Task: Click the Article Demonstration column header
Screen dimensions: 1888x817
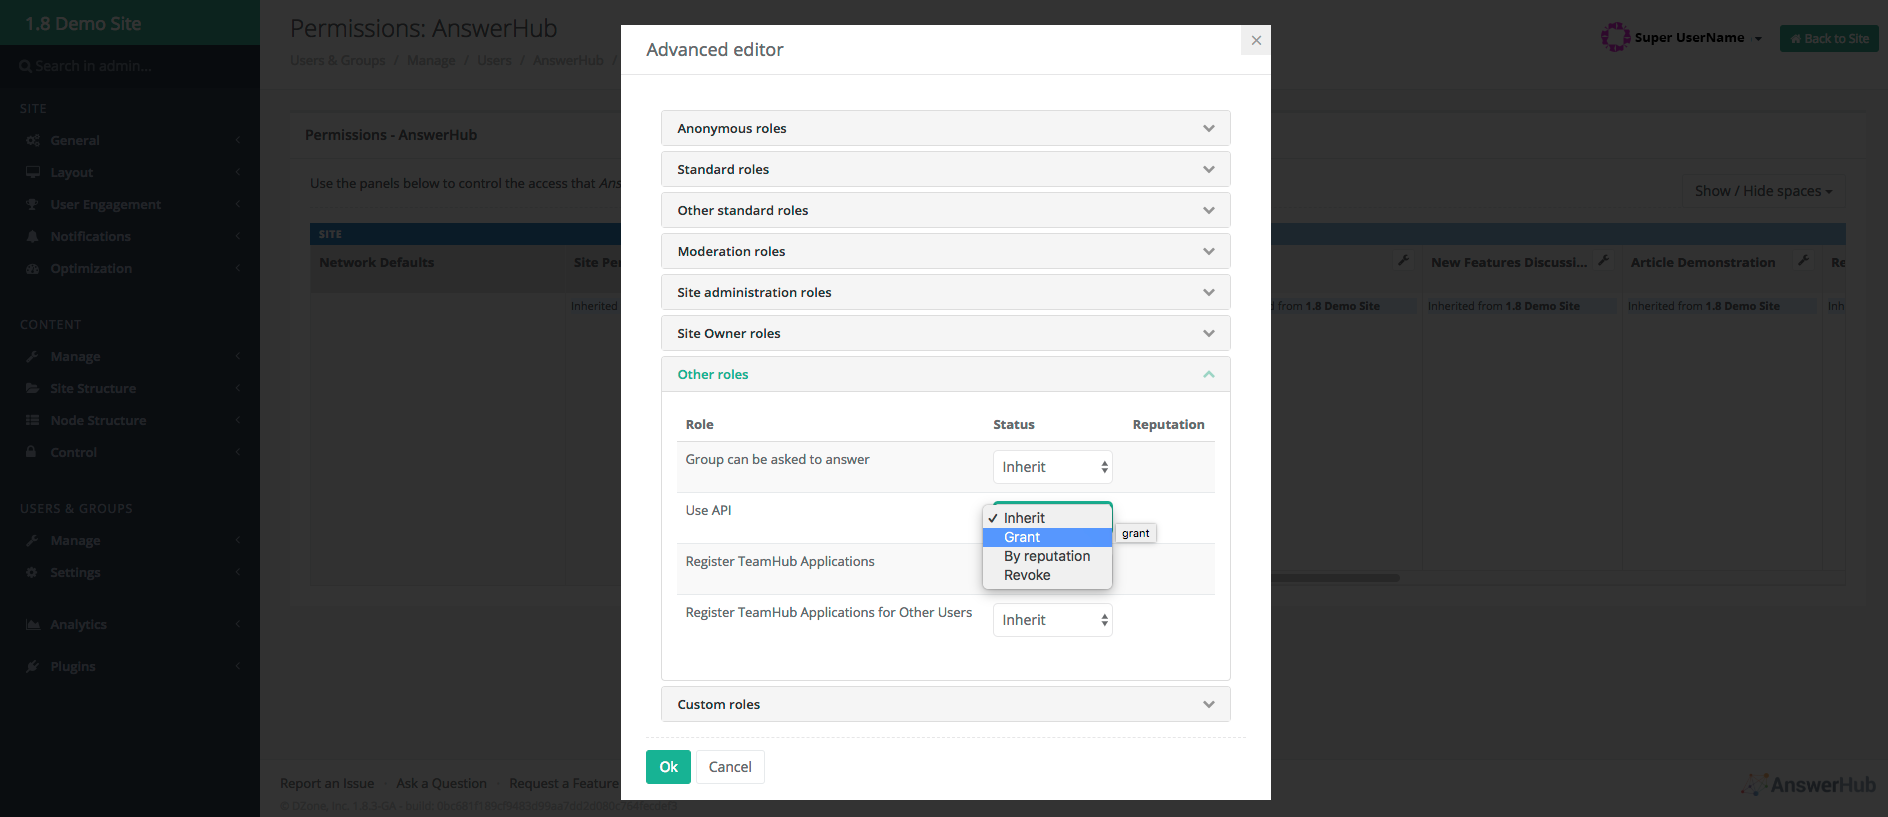Action: (x=1703, y=262)
